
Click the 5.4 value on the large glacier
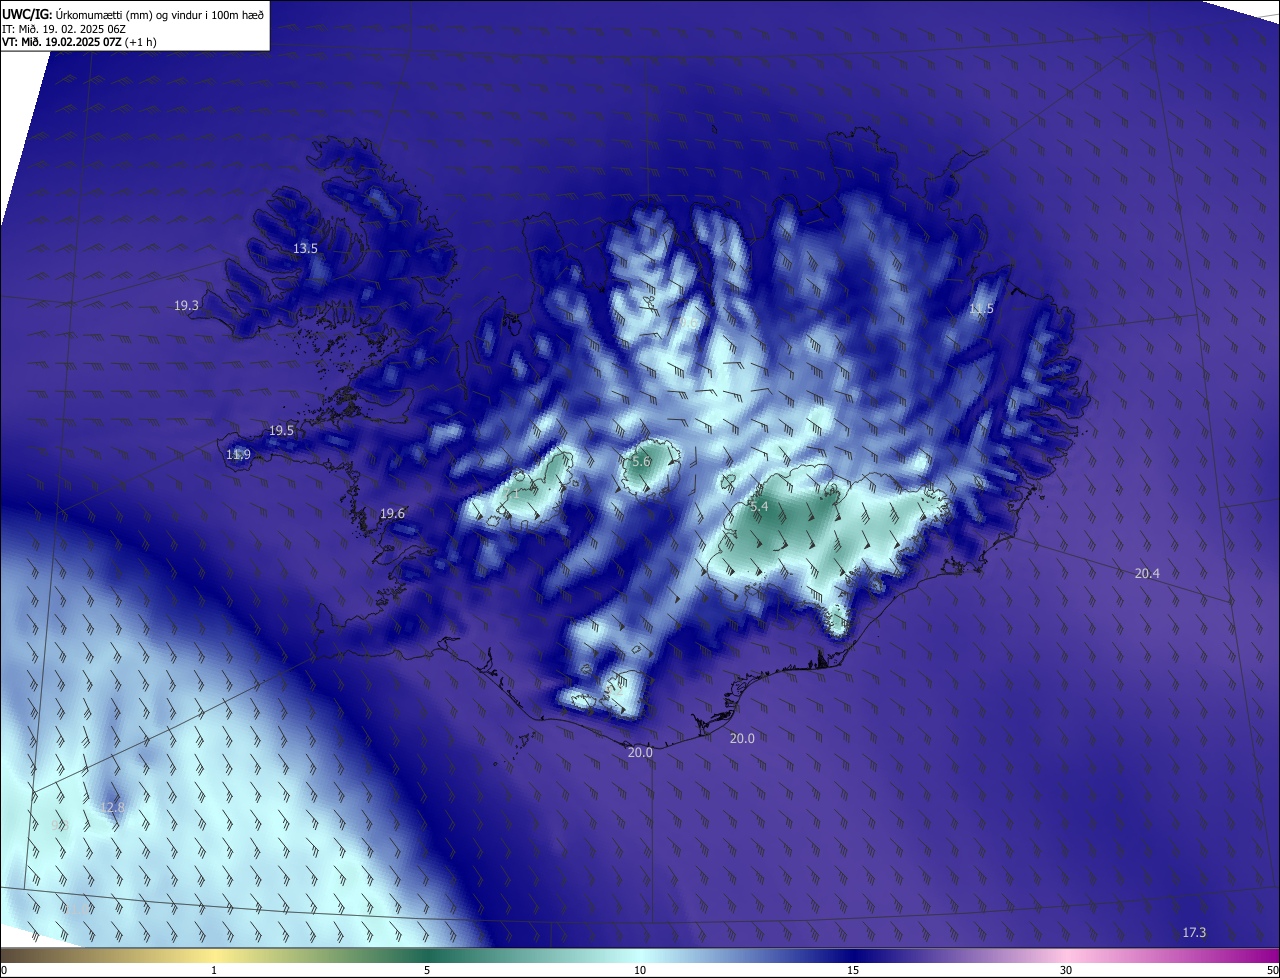pyautogui.click(x=759, y=507)
